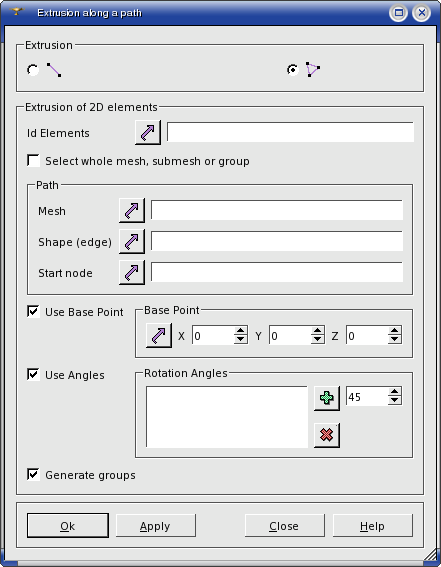Click inside the Id Elements text field

[290, 132]
